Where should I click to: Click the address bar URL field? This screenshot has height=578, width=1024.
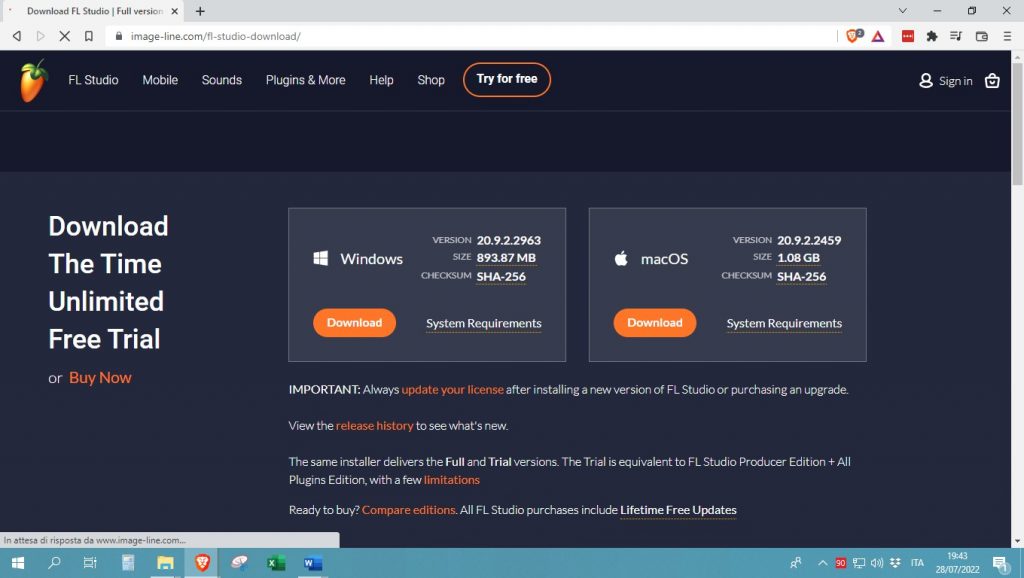(450, 36)
